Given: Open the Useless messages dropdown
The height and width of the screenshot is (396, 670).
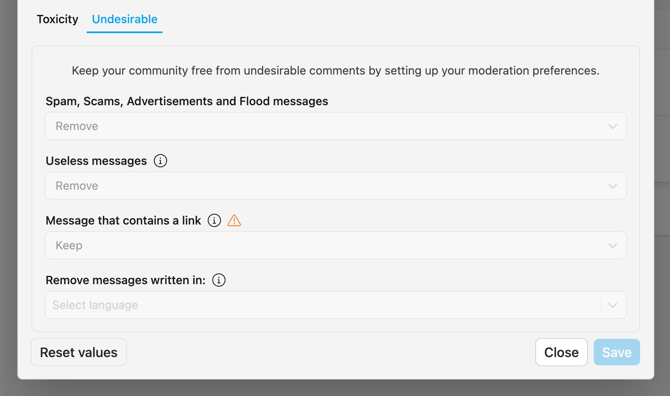Looking at the screenshot, I should pyautogui.click(x=336, y=186).
